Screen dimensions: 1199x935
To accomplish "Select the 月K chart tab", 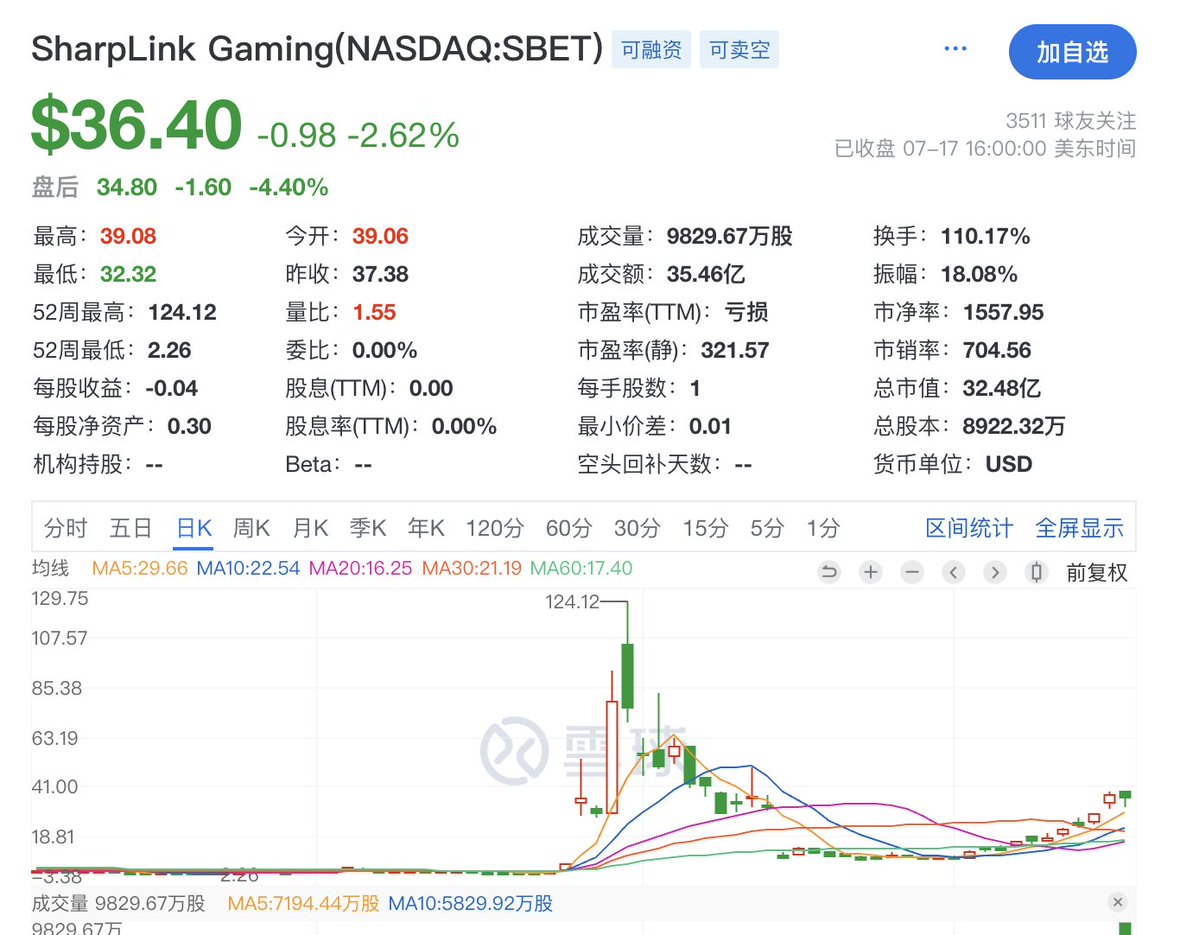I will point(310,528).
